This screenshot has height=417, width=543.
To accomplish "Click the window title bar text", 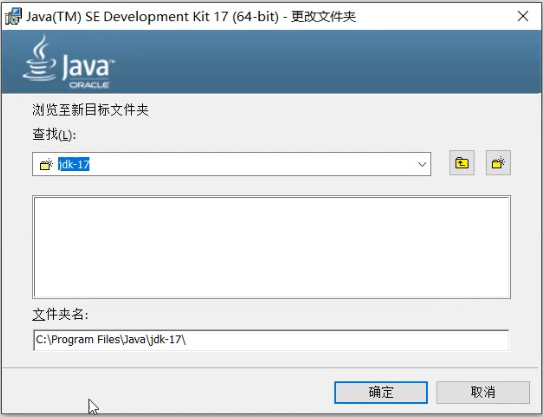I will (191, 16).
